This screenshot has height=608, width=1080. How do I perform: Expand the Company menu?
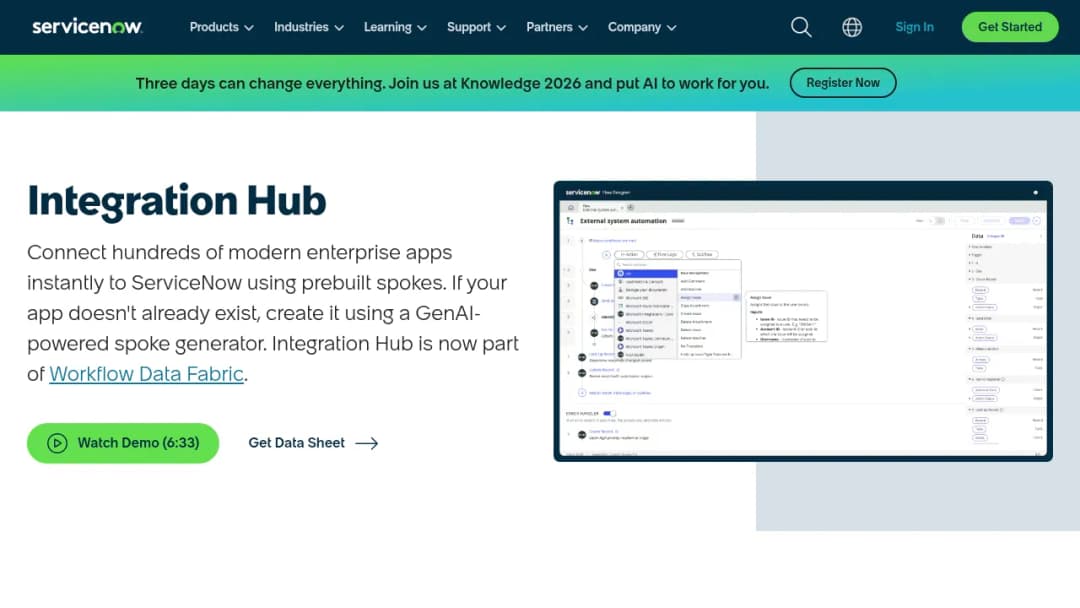point(642,27)
